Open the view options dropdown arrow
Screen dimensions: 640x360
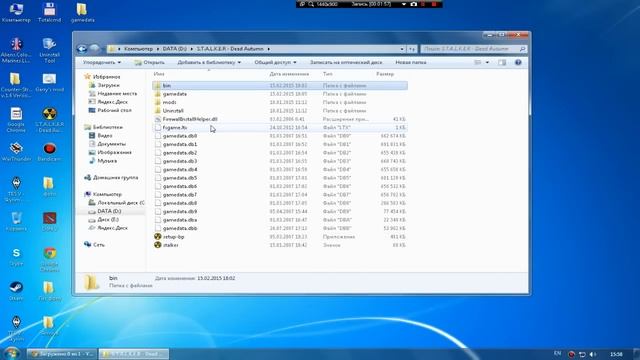tap(487, 62)
